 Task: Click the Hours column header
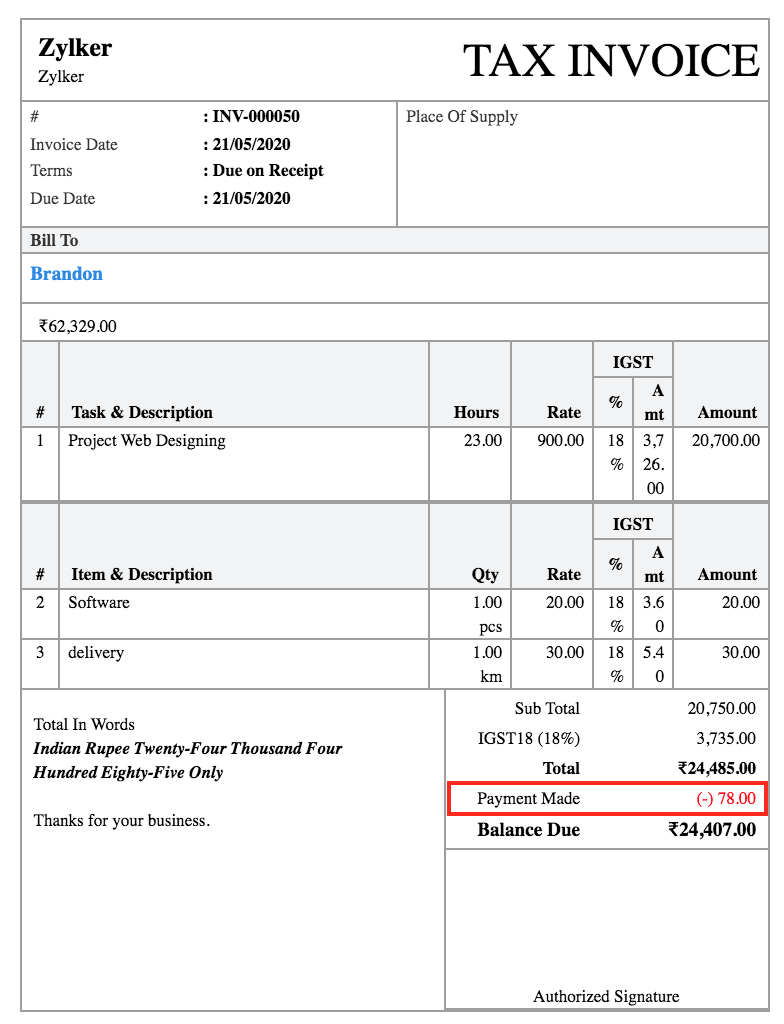476,412
